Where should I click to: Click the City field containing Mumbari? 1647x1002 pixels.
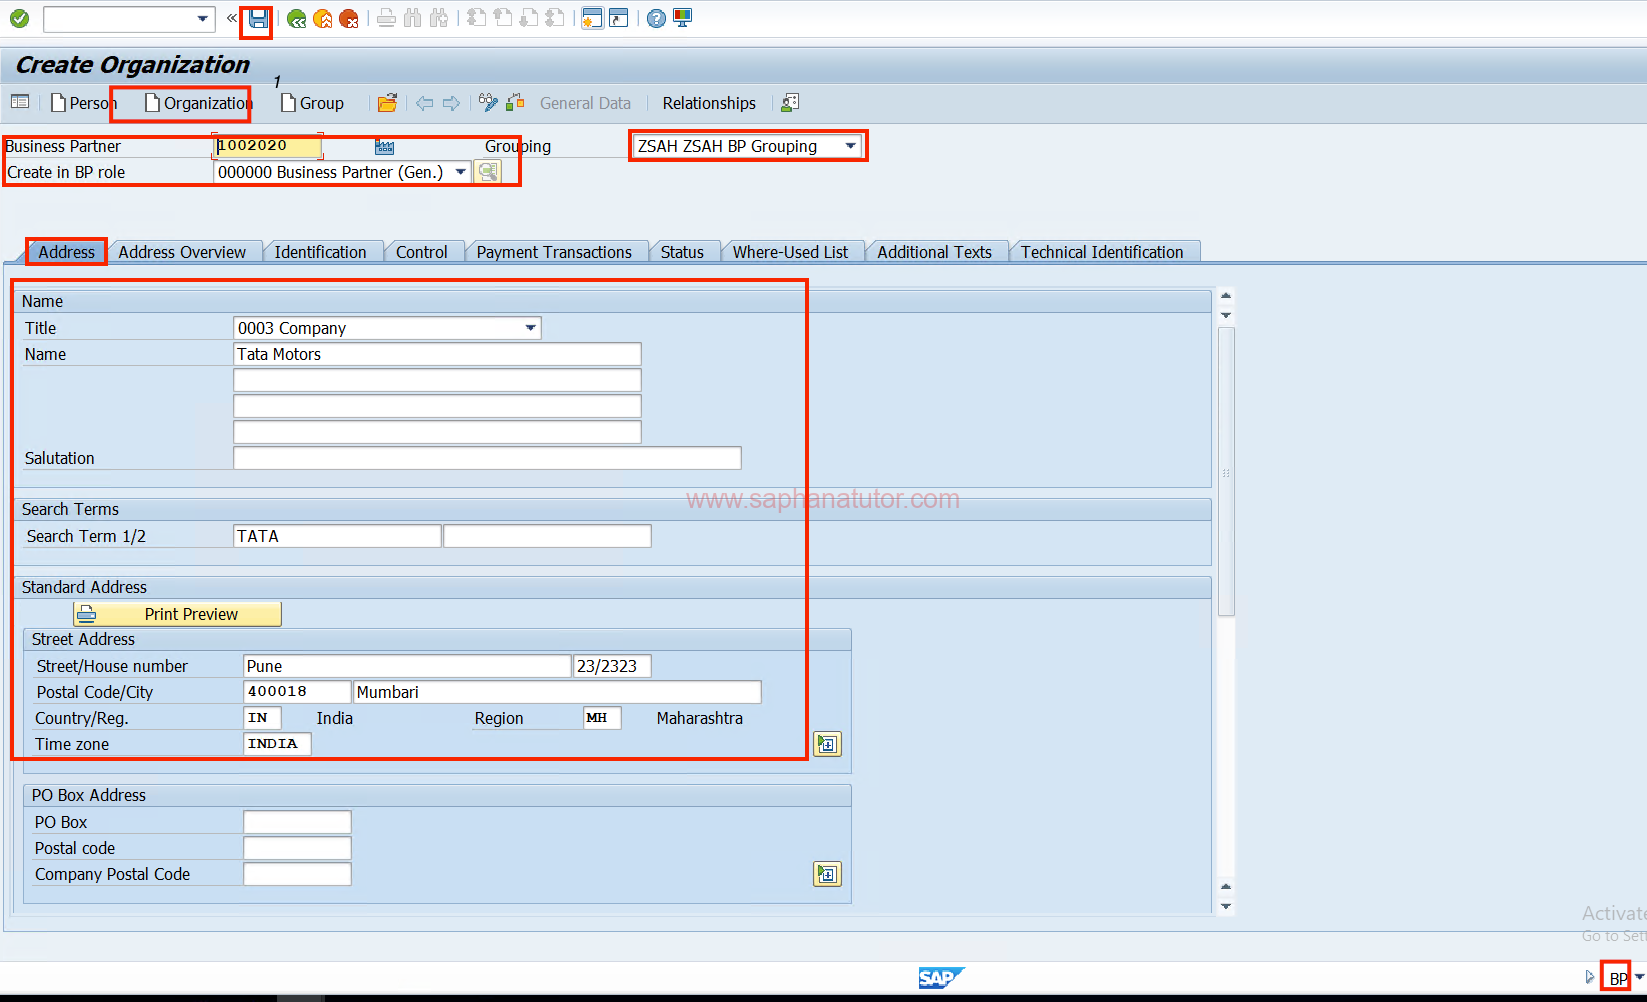(557, 692)
